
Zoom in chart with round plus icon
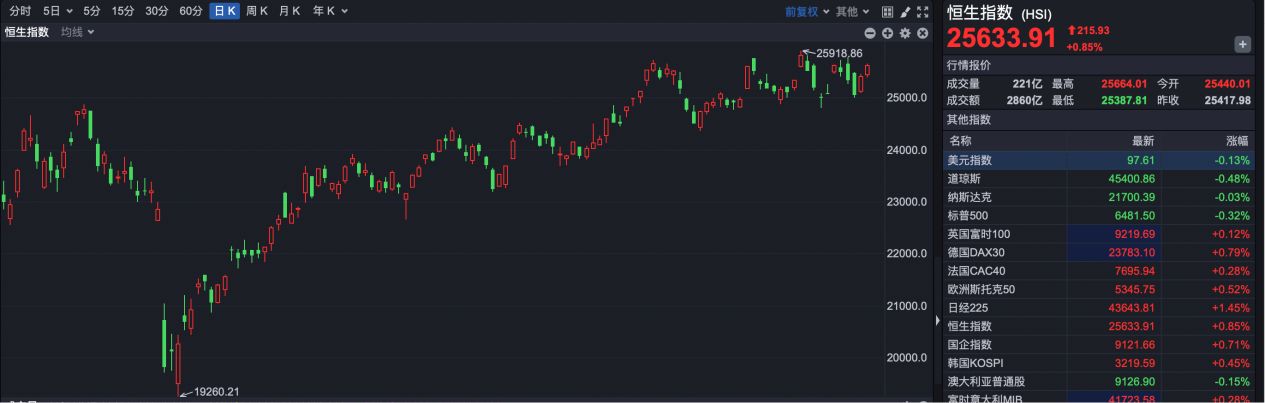[x=888, y=33]
